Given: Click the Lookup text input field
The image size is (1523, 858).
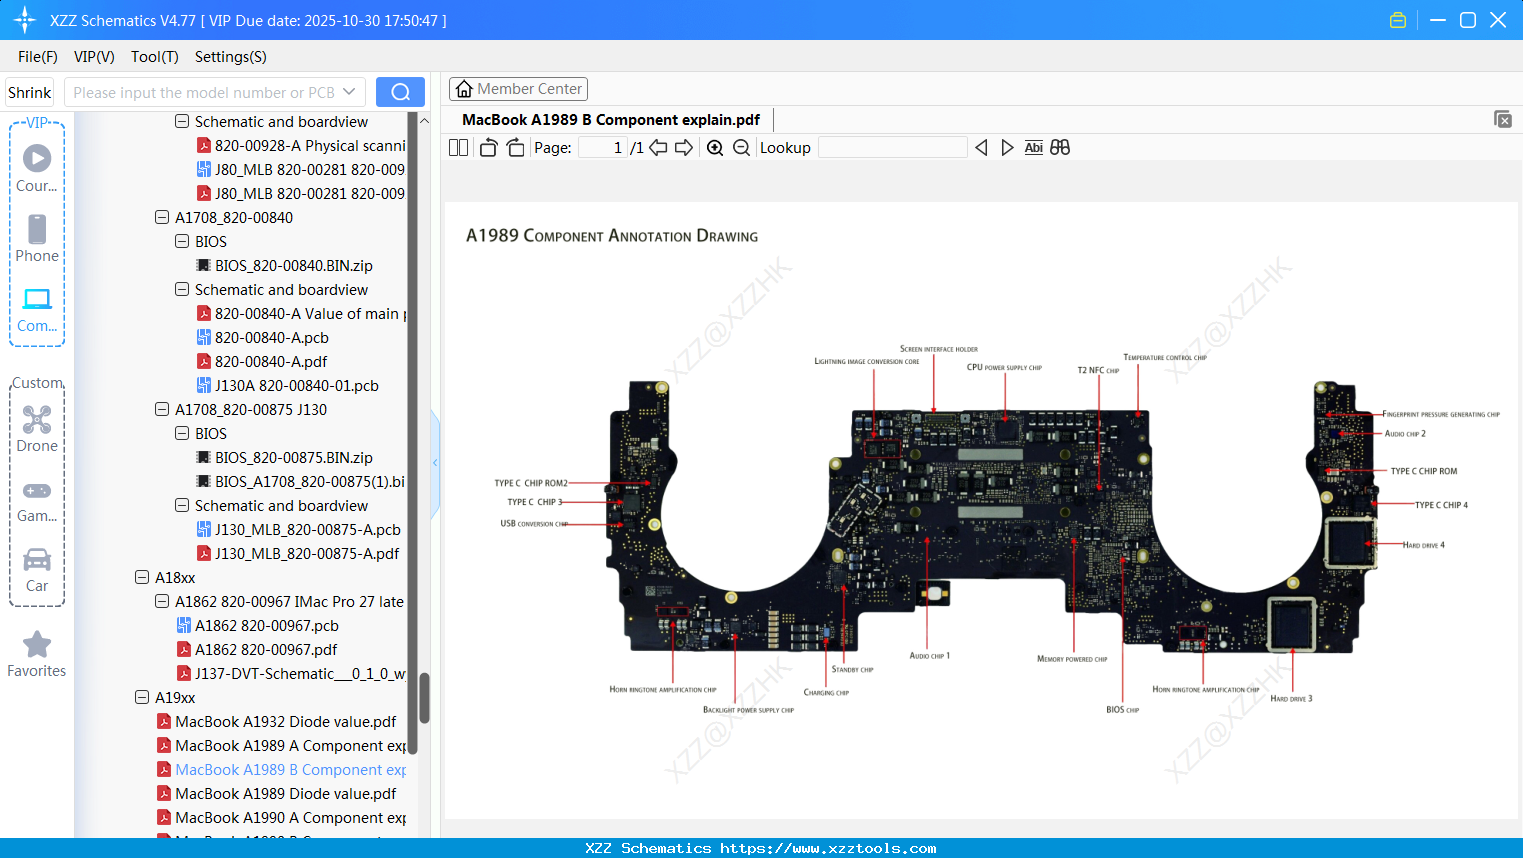Looking at the screenshot, I should click(x=892, y=148).
